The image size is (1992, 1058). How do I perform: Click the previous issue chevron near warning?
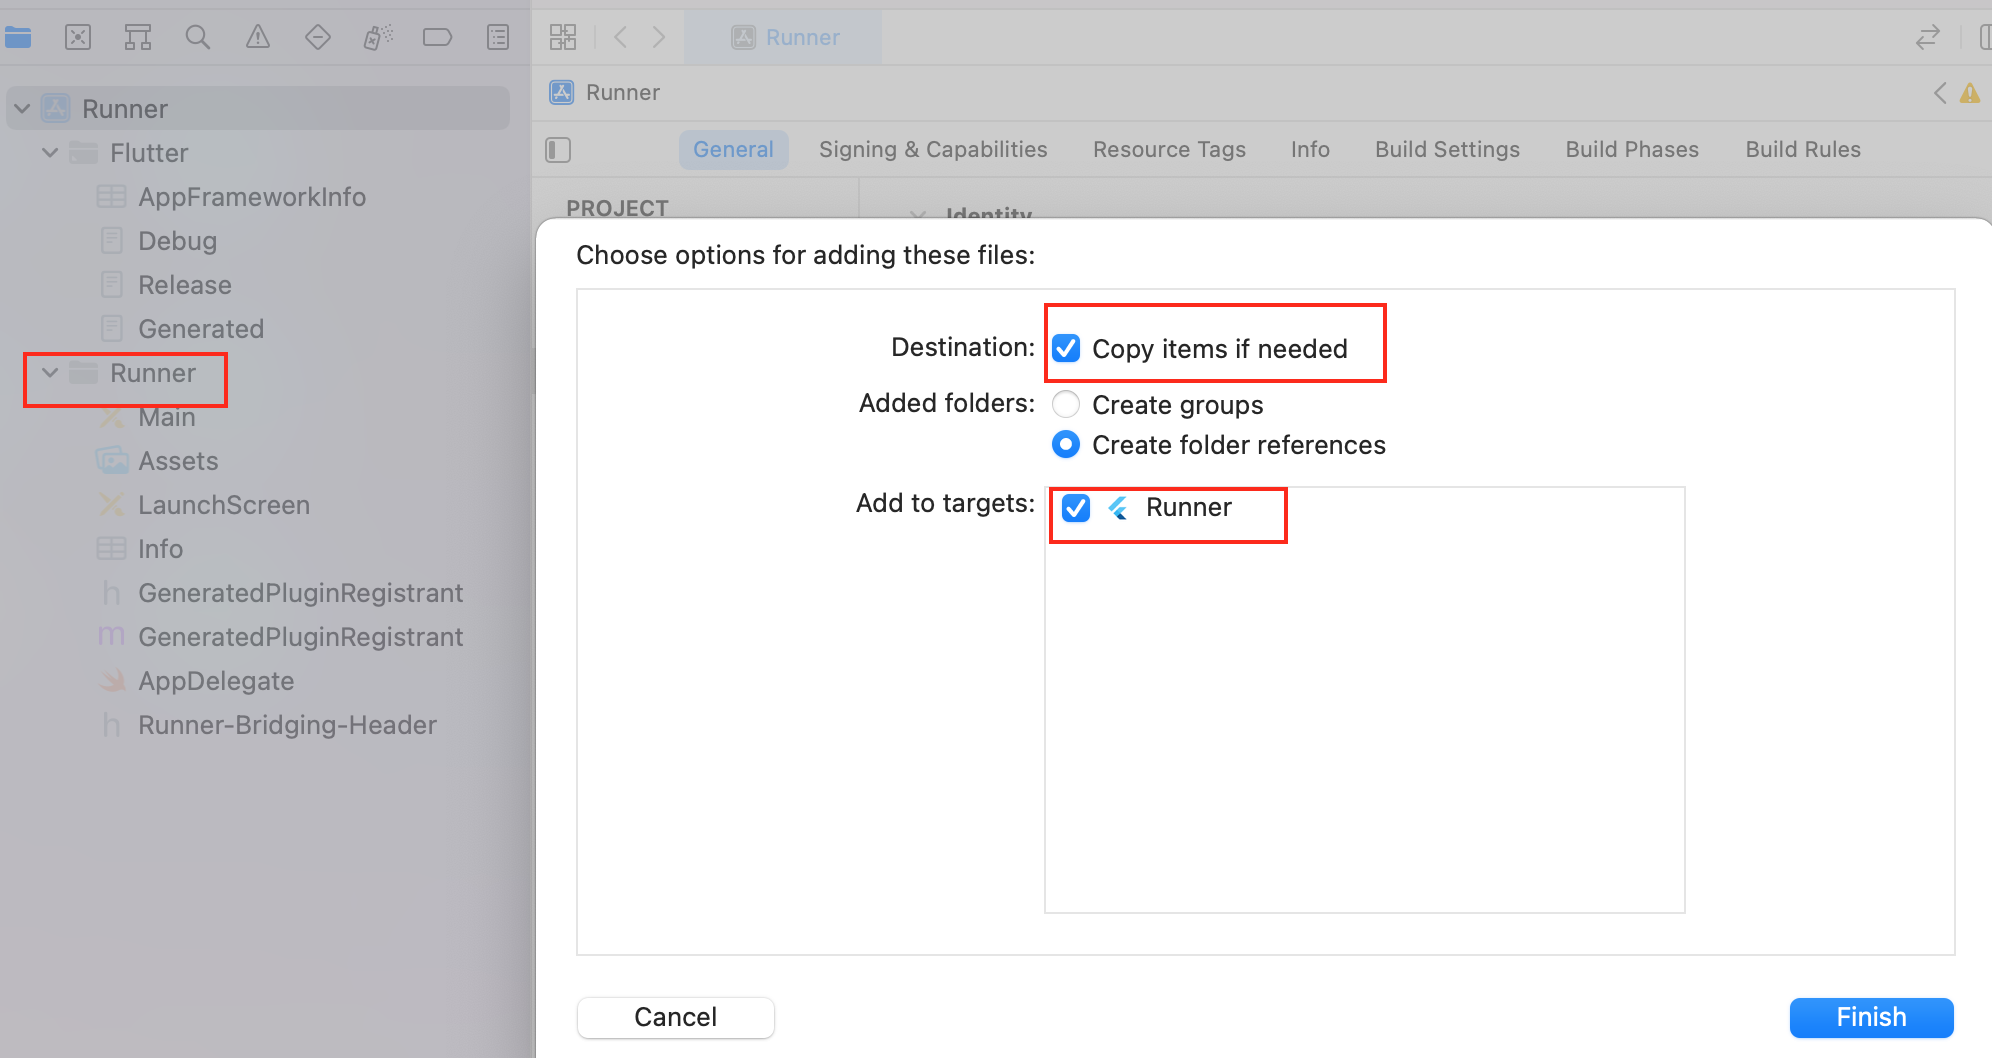[1940, 93]
